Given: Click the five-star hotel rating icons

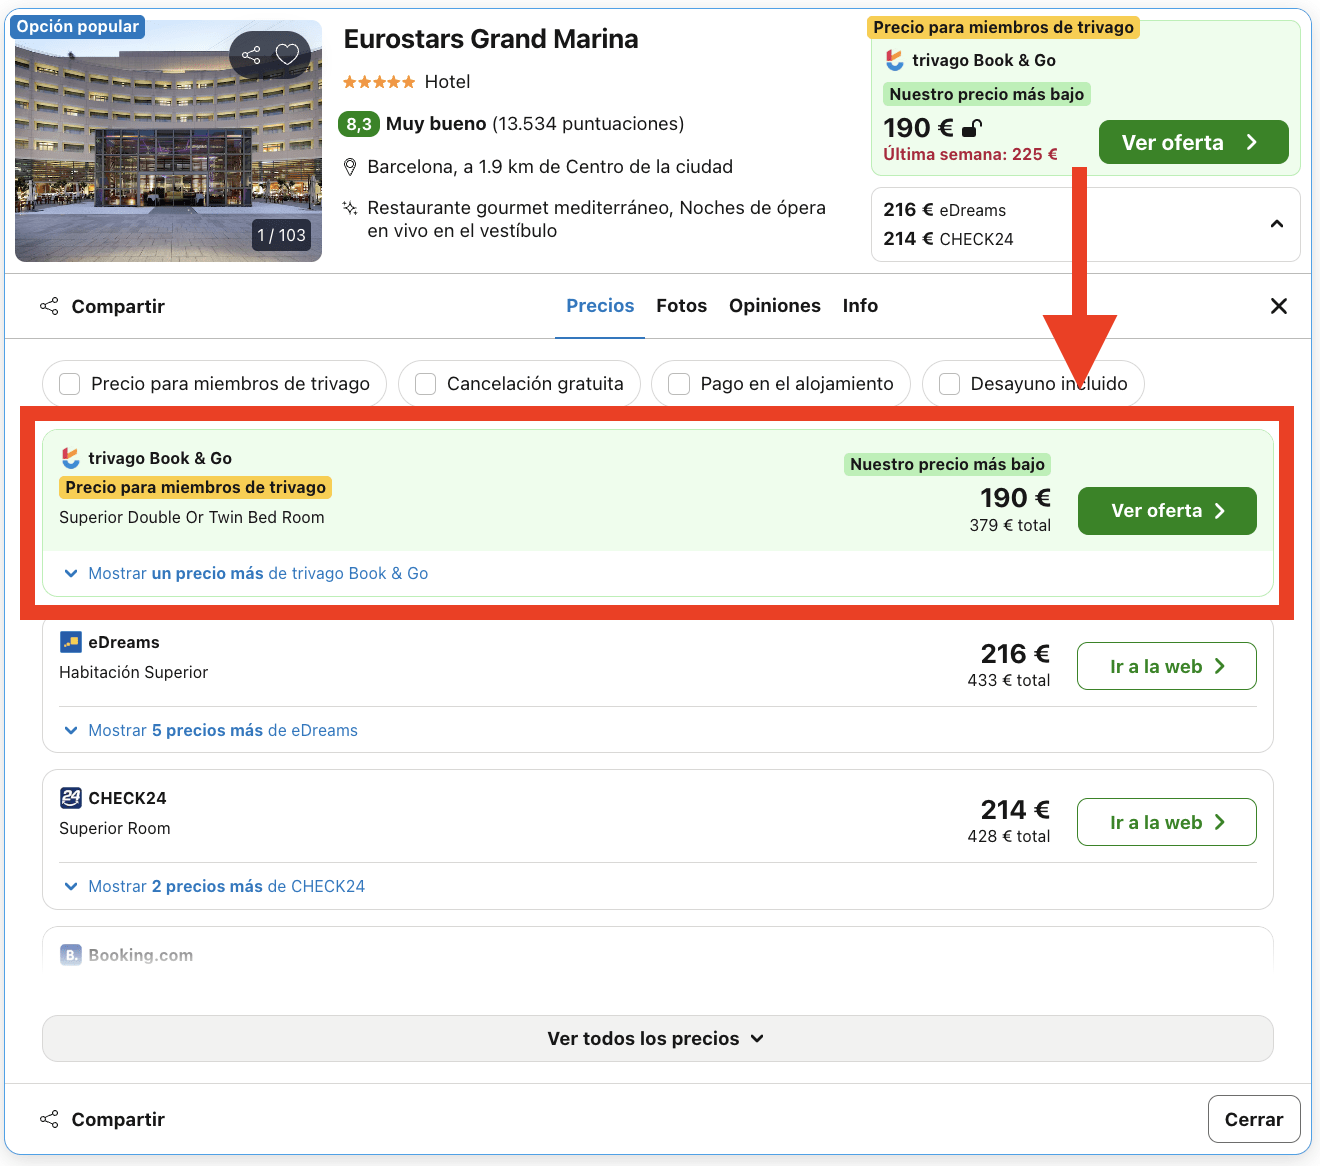Looking at the screenshot, I should tap(379, 82).
